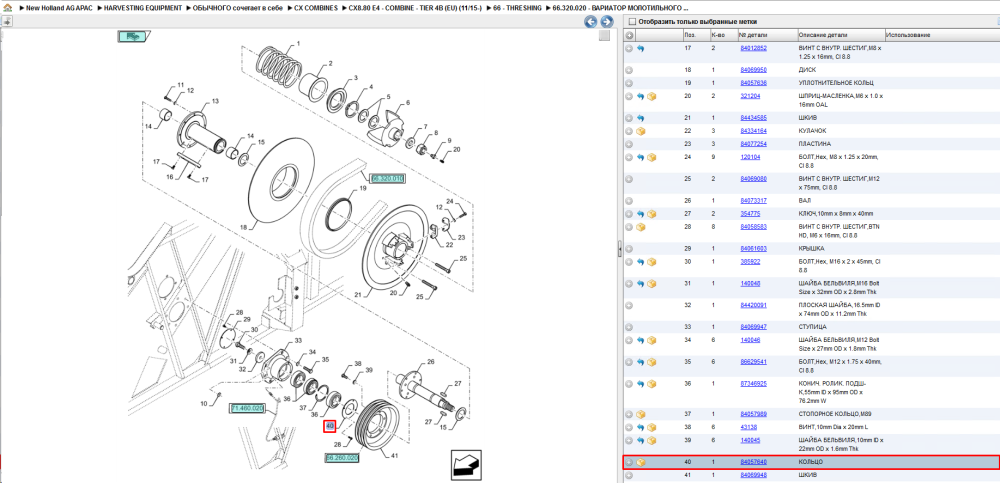Click the previous diagram arrow button
The width and height of the screenshot is (1000, 483).
click(x=591, y=22)
